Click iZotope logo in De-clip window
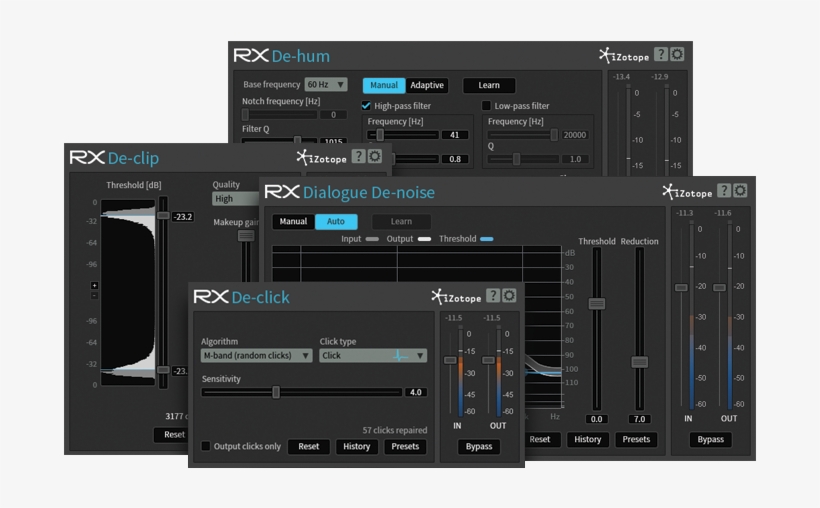This screenshot has height=508, width=820. pos(322,157)
